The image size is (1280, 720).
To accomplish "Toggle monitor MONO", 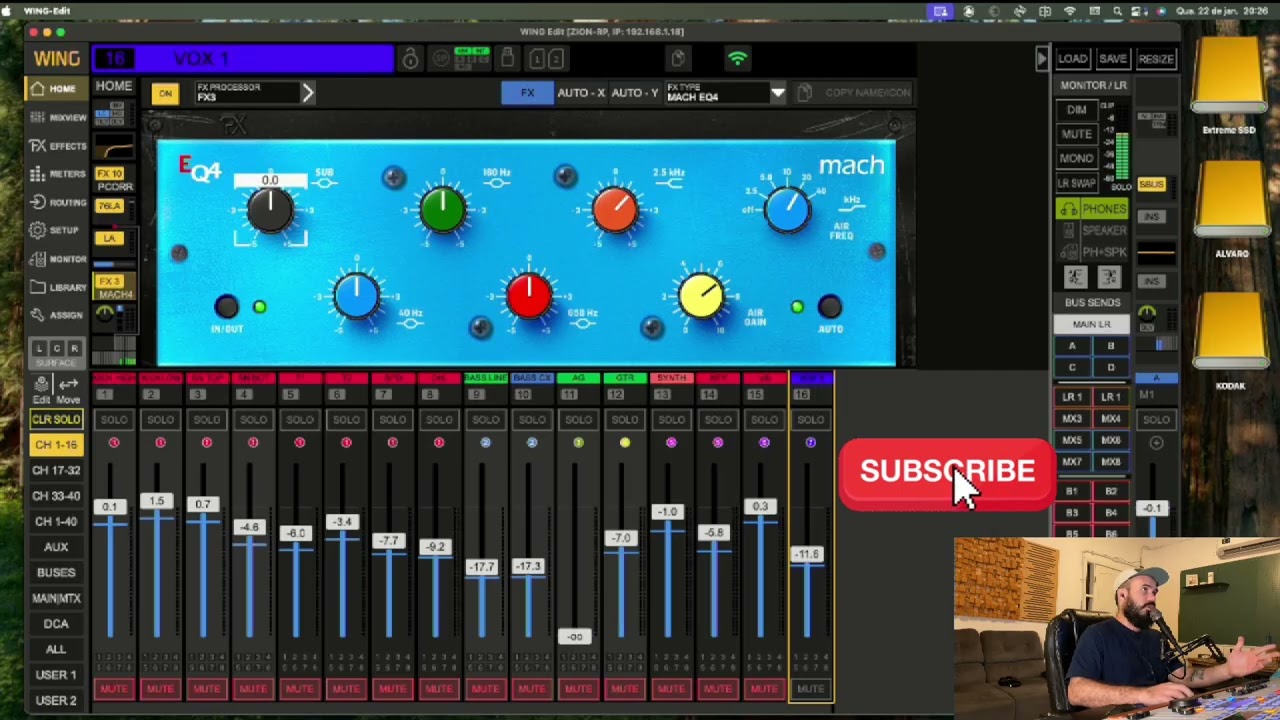I will [x=1076, y=158].
